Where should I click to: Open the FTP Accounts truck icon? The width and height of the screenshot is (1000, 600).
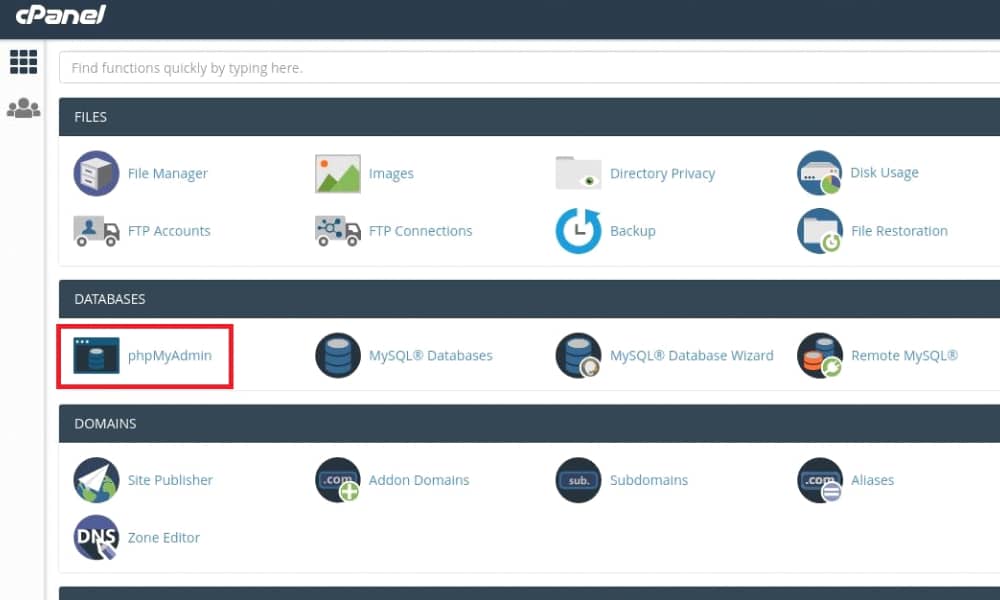(96, 231)
